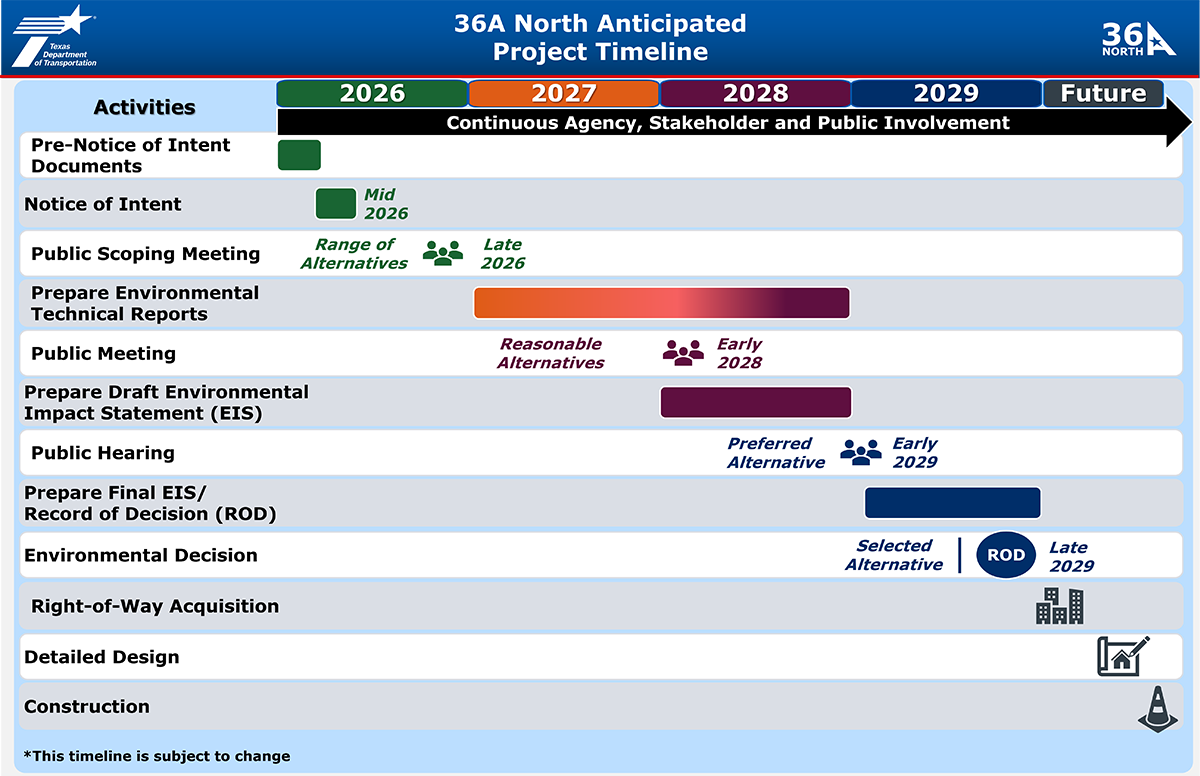Click the orange-to-purple Environmental Technical Reports bar
Viewport: 1200px width, 776px height.
pyautogui.click(x=661, y=302)
